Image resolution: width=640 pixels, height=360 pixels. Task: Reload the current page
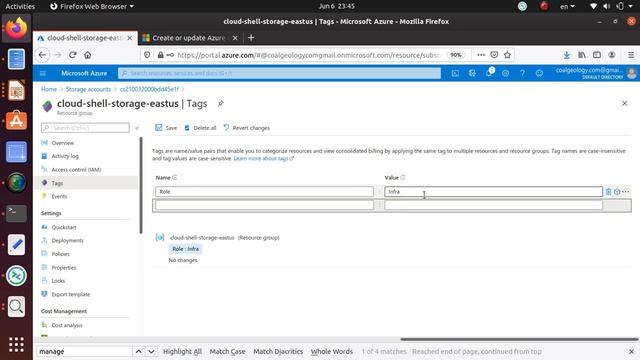click(73, 55)
